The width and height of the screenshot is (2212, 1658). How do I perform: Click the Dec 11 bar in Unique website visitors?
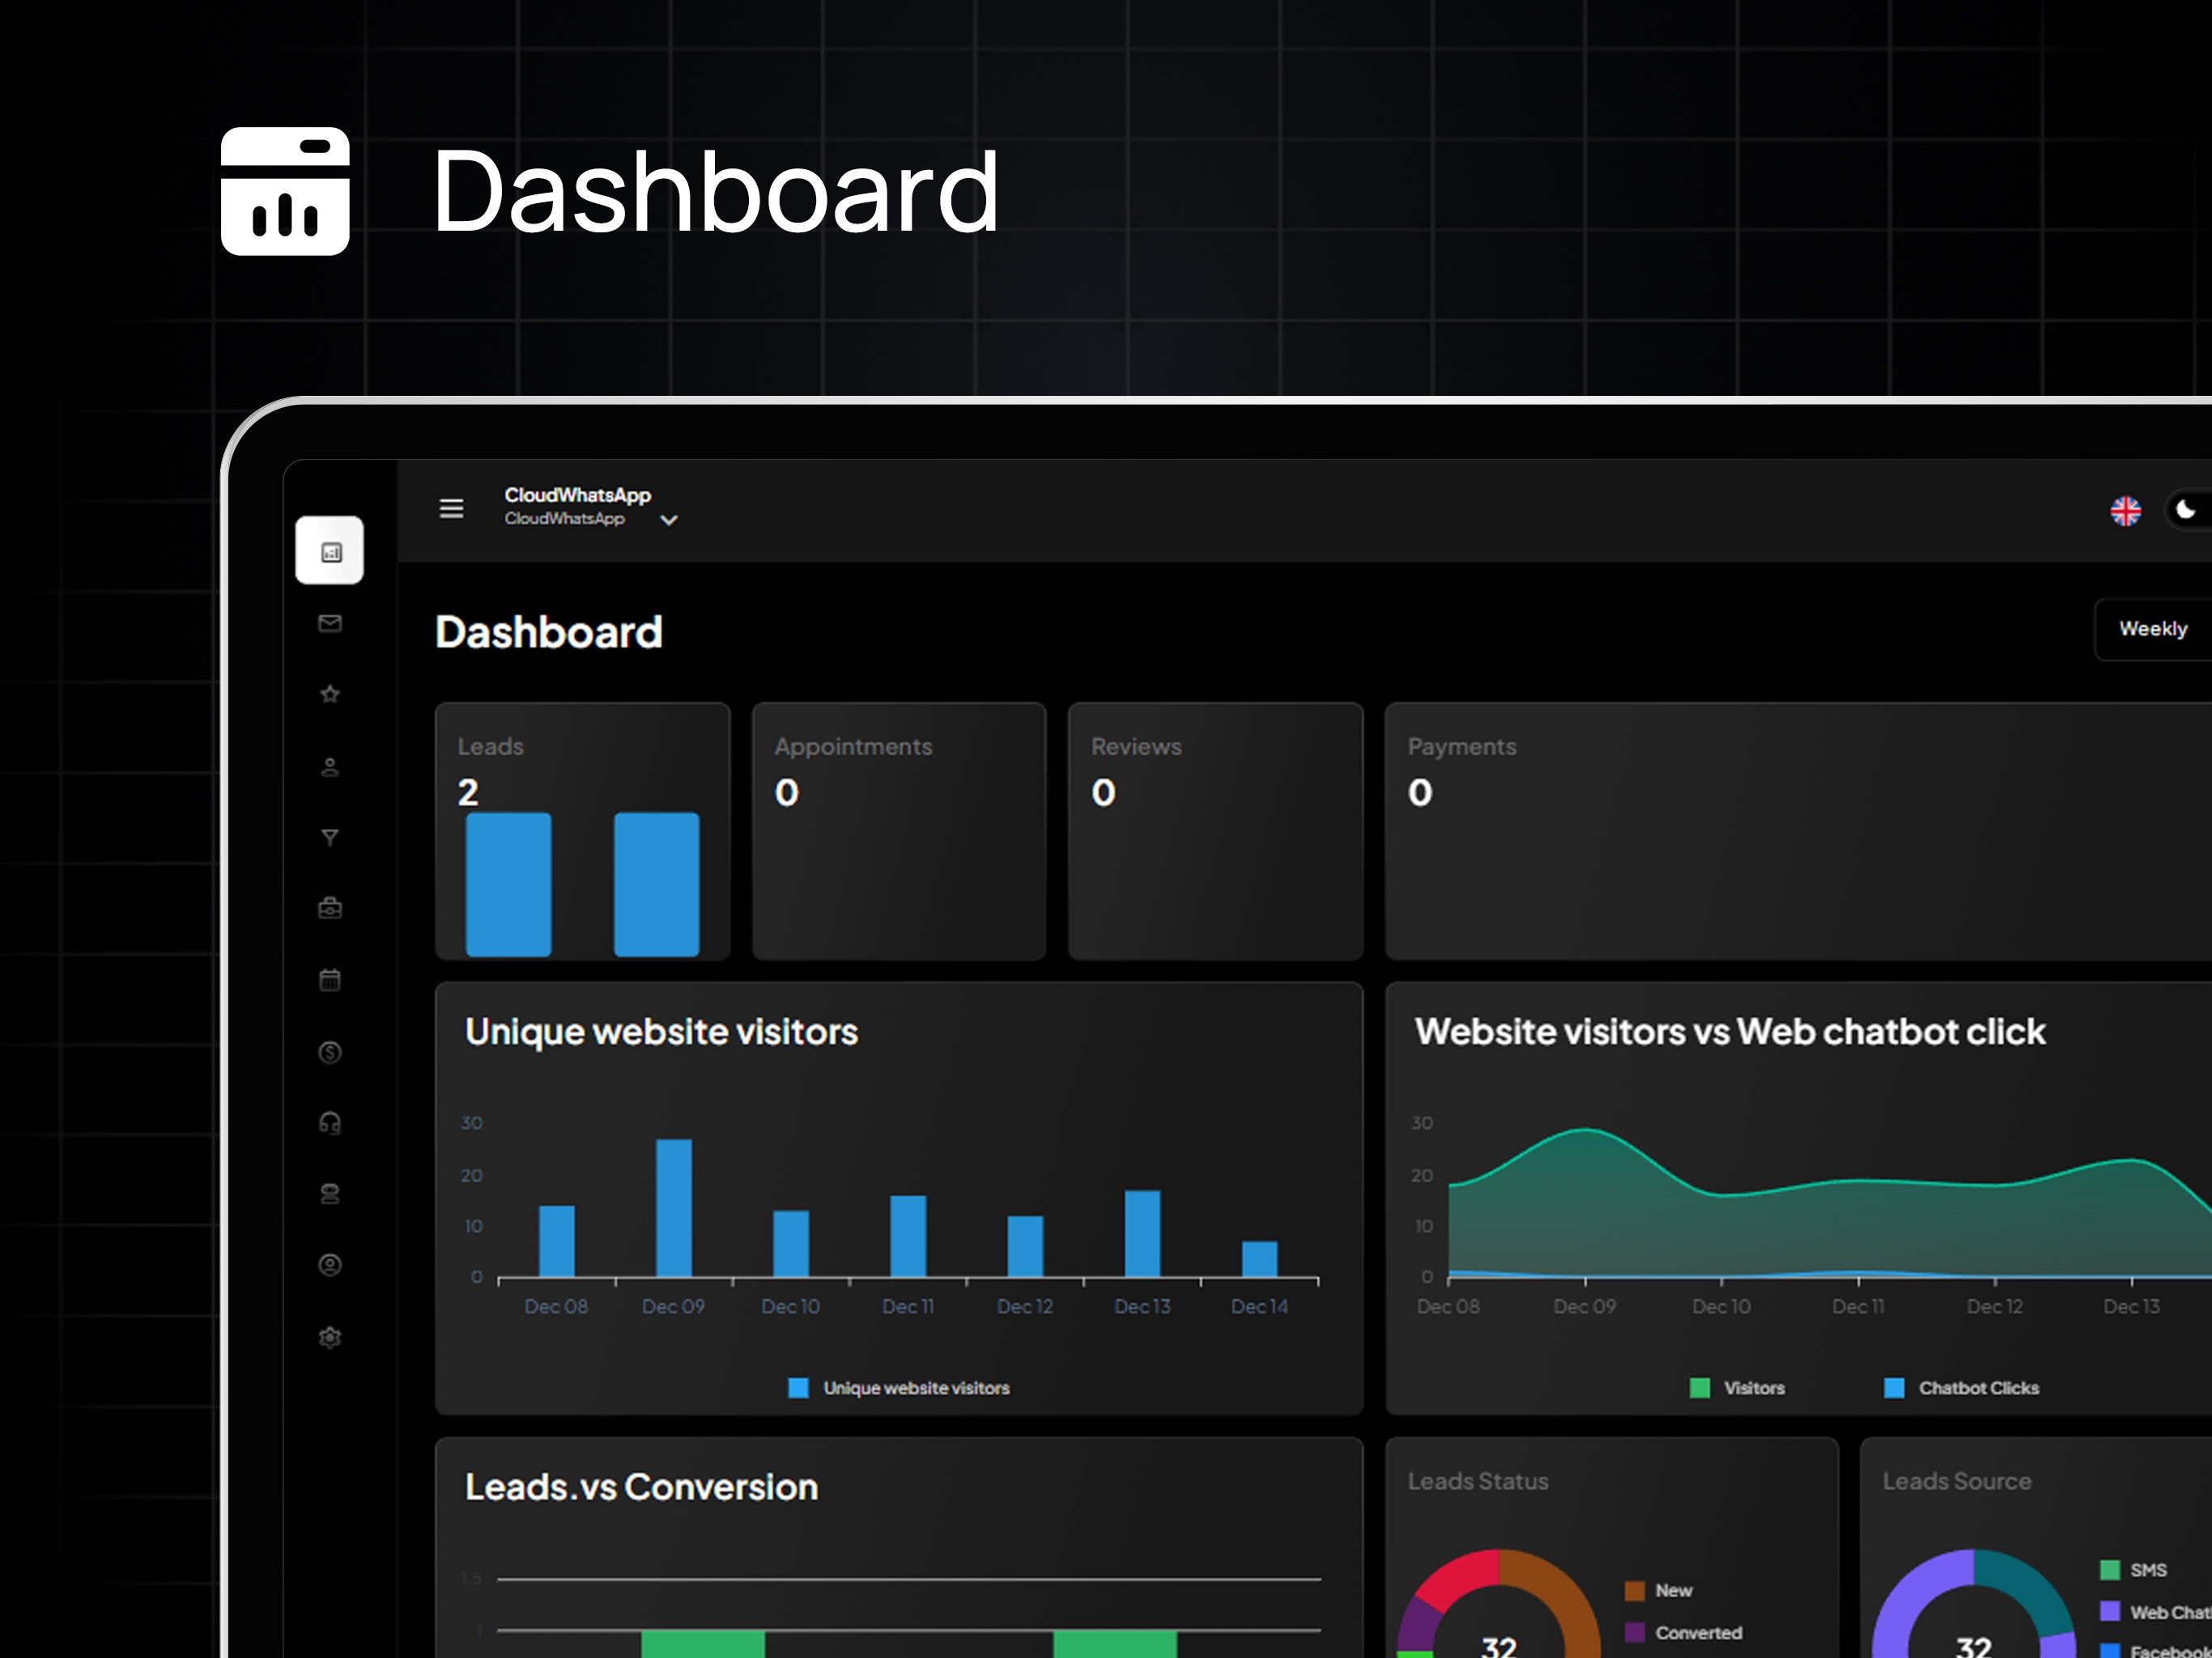tap(908, 1236)
